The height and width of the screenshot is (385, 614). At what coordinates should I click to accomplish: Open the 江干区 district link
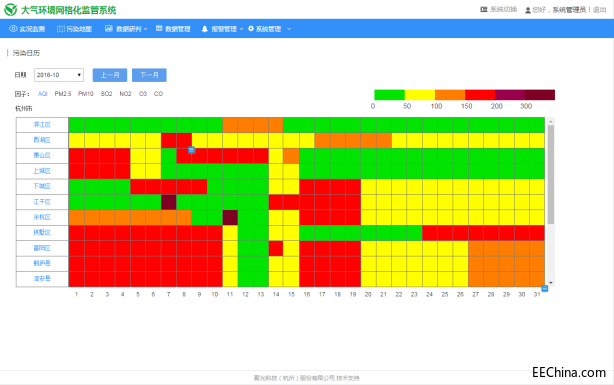pyautogui.click(x=42, y=202)
